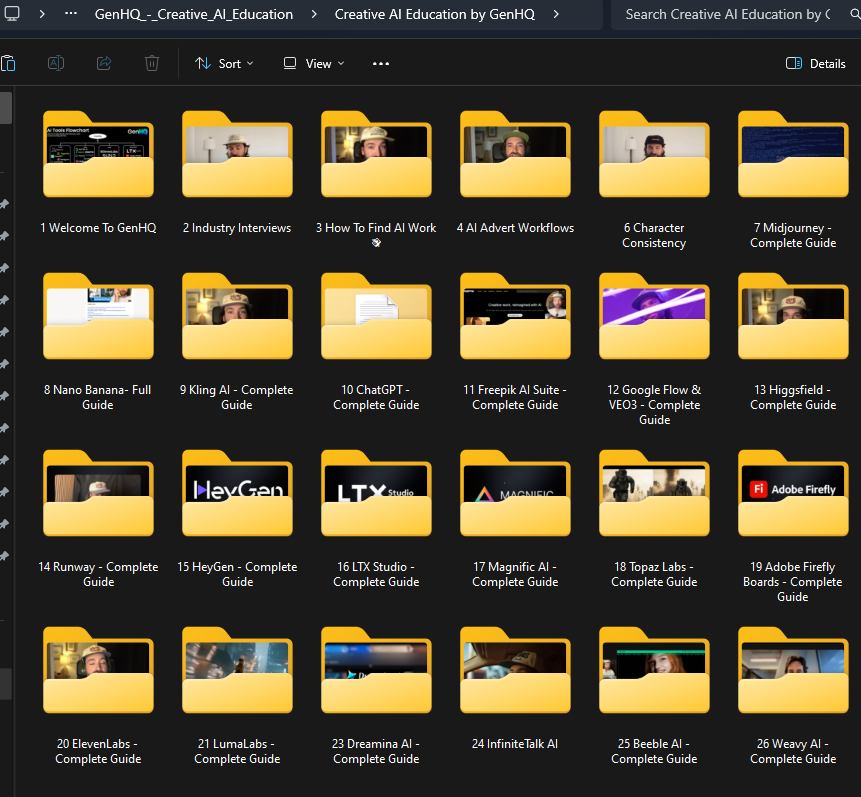
Task: Click Creative AI Education by GenHQ breadcrumb
Action: 434,14
